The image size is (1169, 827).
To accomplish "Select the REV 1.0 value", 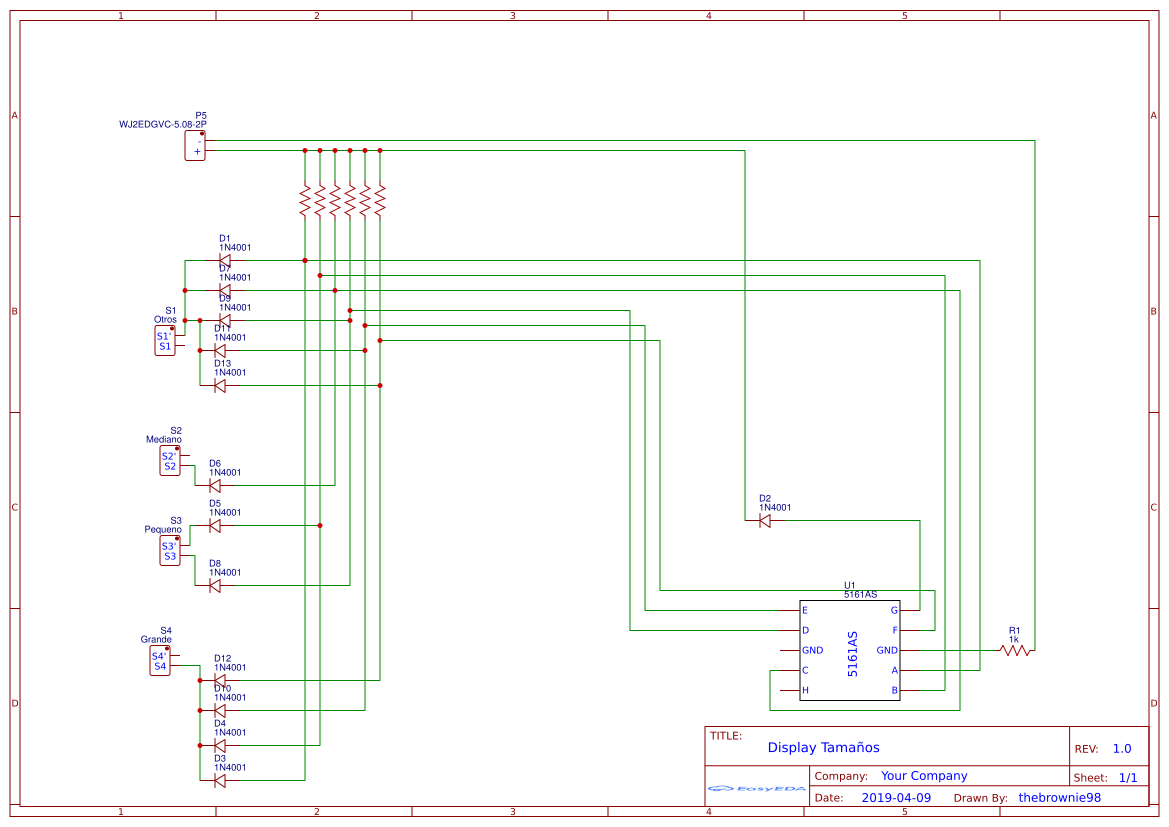I will click(x=1121, y=749).
